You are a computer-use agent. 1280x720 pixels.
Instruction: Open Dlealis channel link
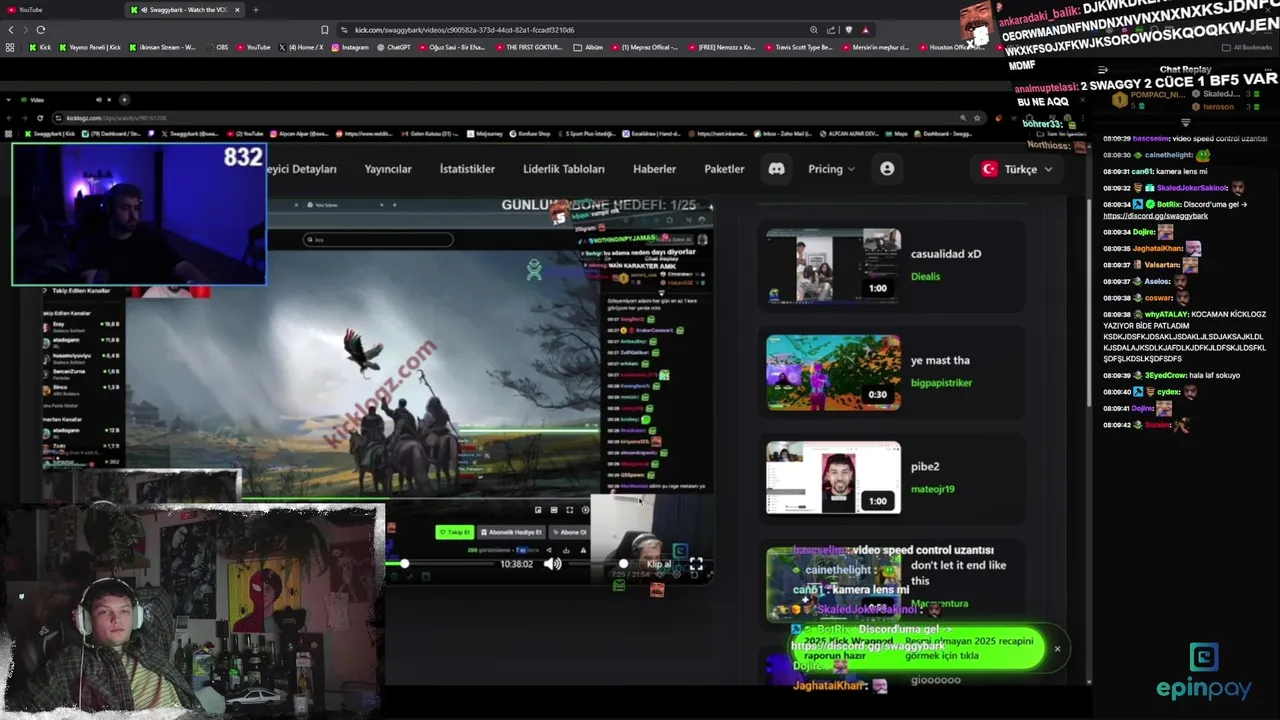(925, 276)
